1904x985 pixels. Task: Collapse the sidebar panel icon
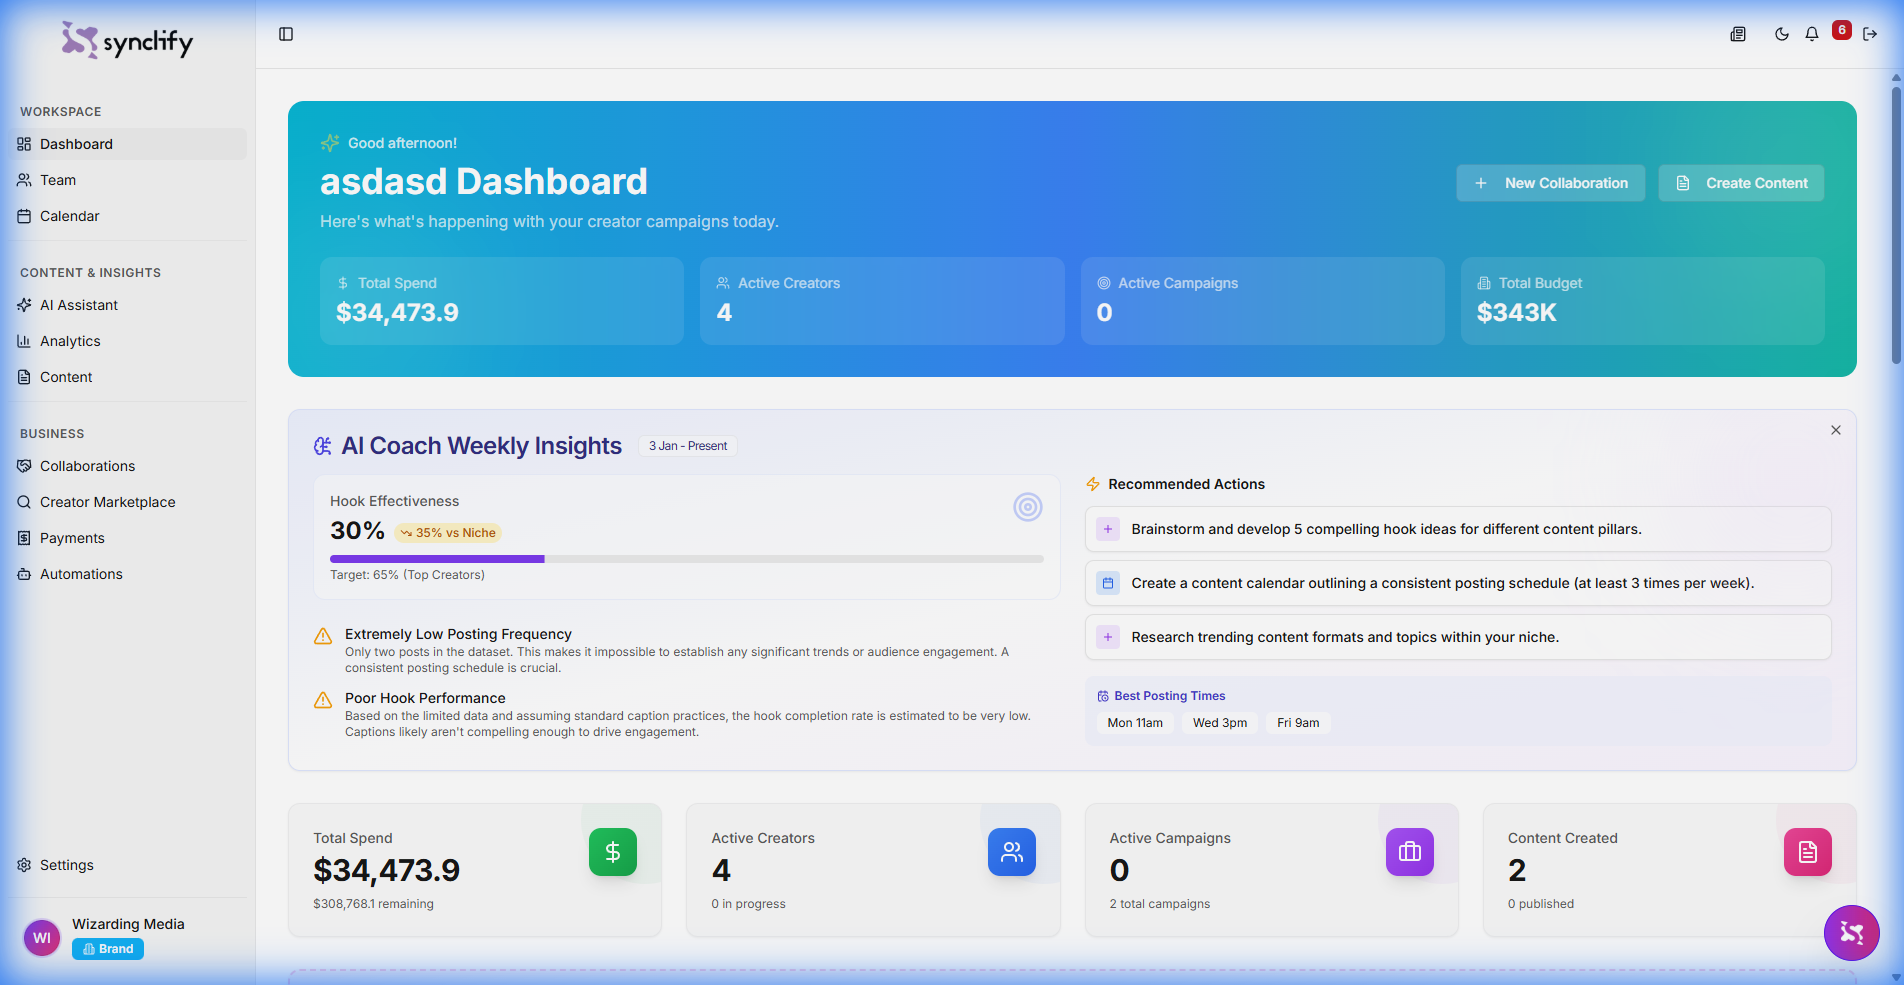coord(286,34)
